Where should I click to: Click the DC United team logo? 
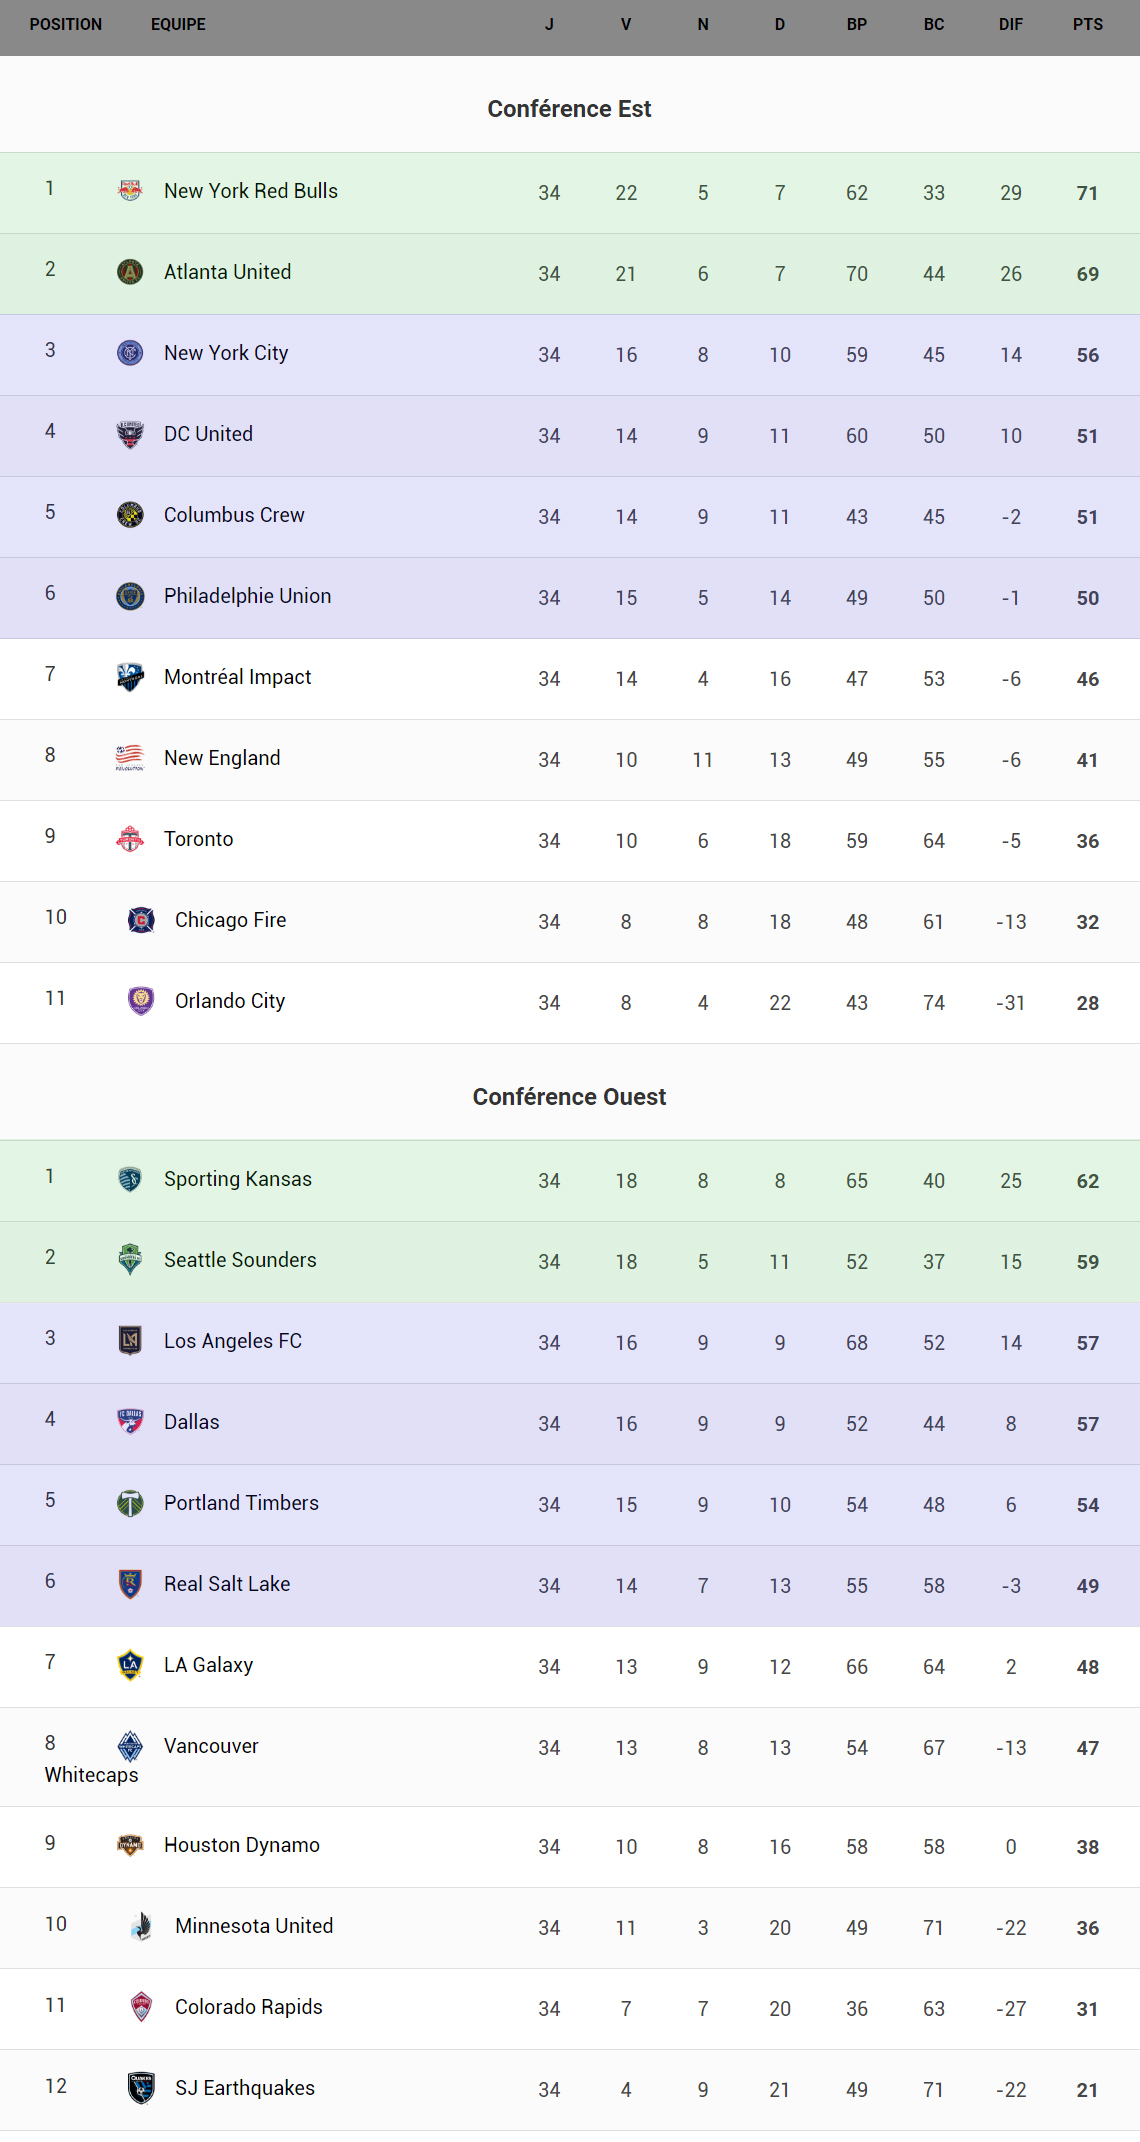(x=130, y=433)
